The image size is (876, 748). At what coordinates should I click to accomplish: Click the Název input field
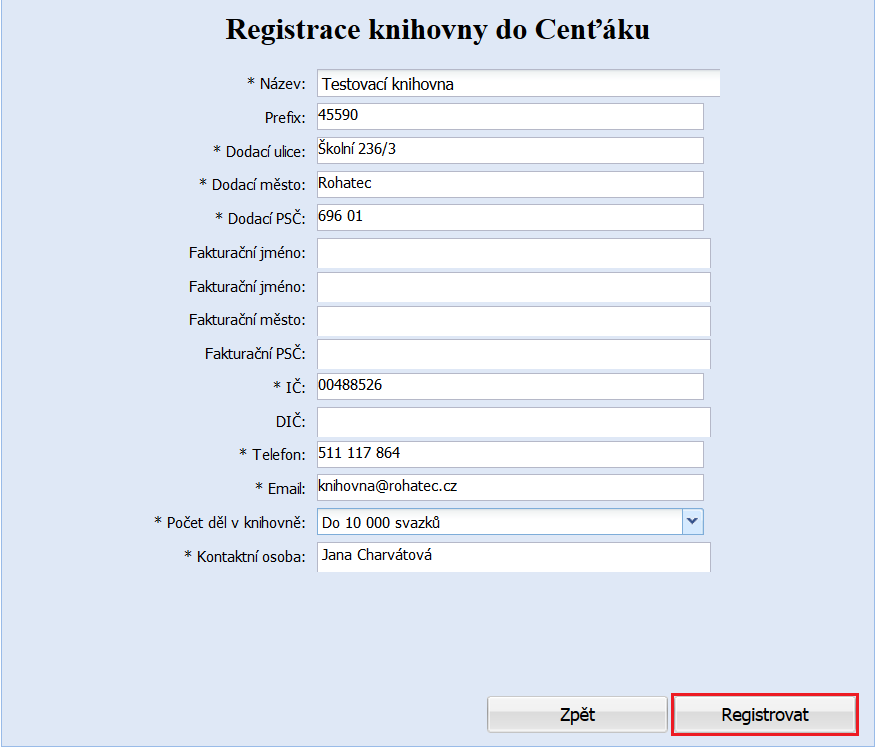pyautogui.click(x=518, y=84)
